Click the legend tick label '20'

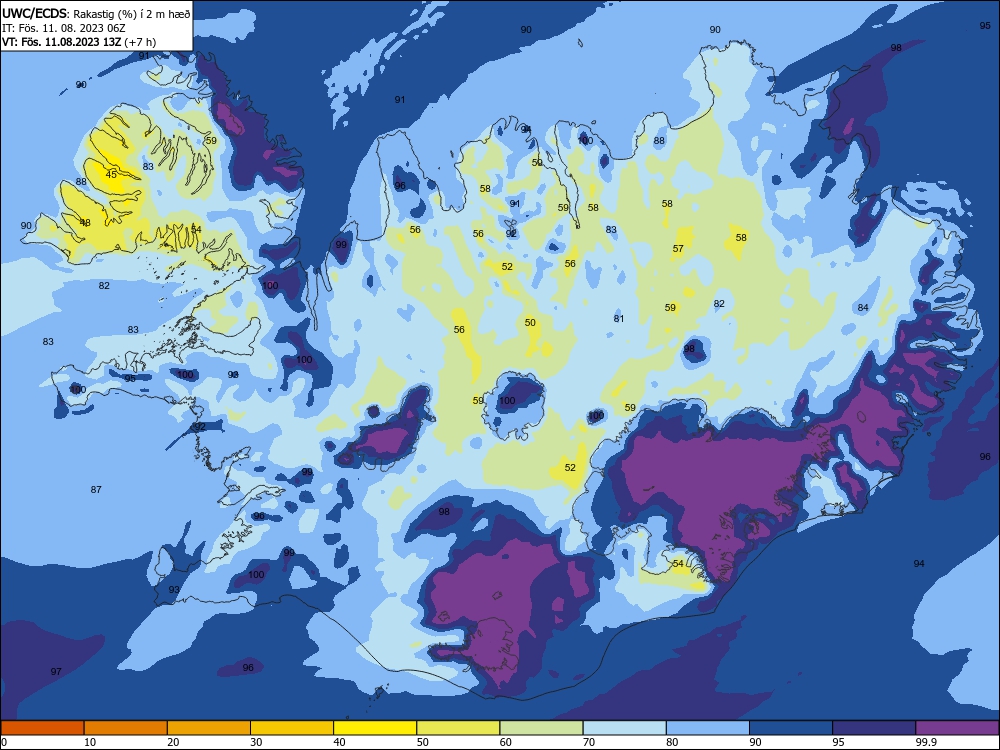click(173, 742)
